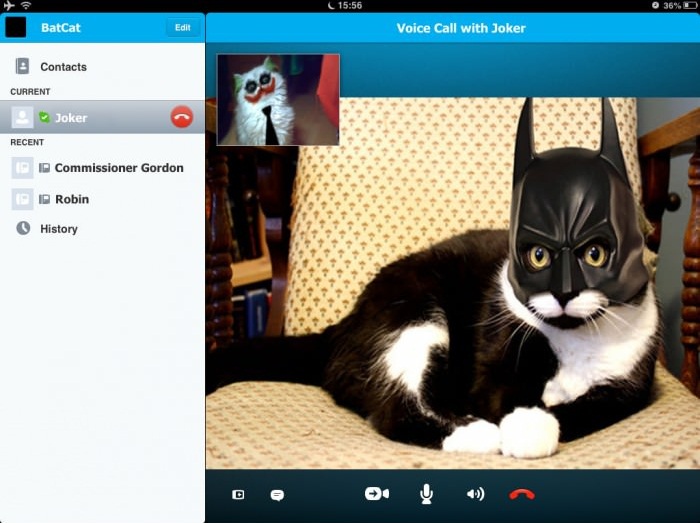The height and width of the screenshot is (523, 700).
Task: Open the Robin recent conversation
Action: coord(71,199)
